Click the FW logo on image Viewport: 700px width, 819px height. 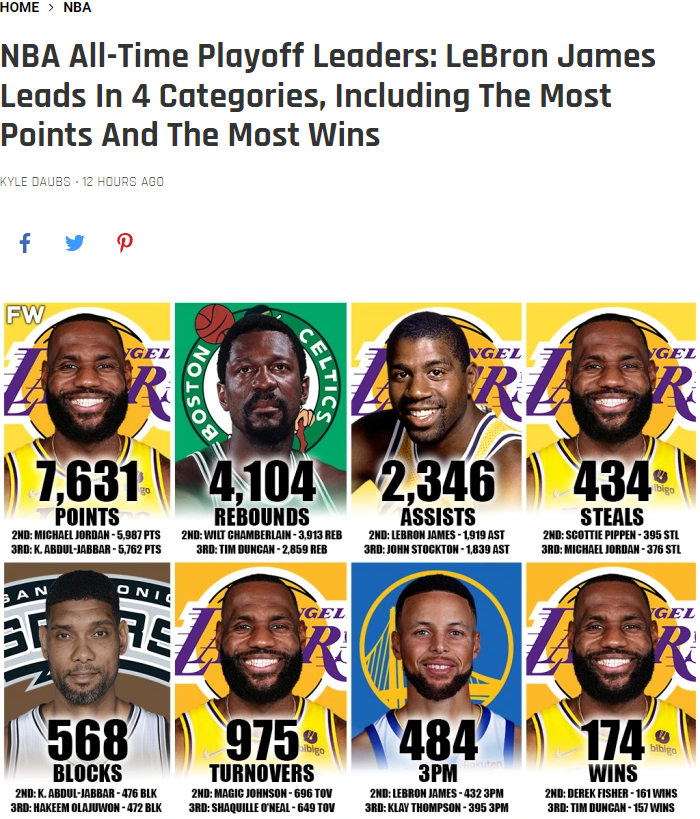click(x=24, y=315)
